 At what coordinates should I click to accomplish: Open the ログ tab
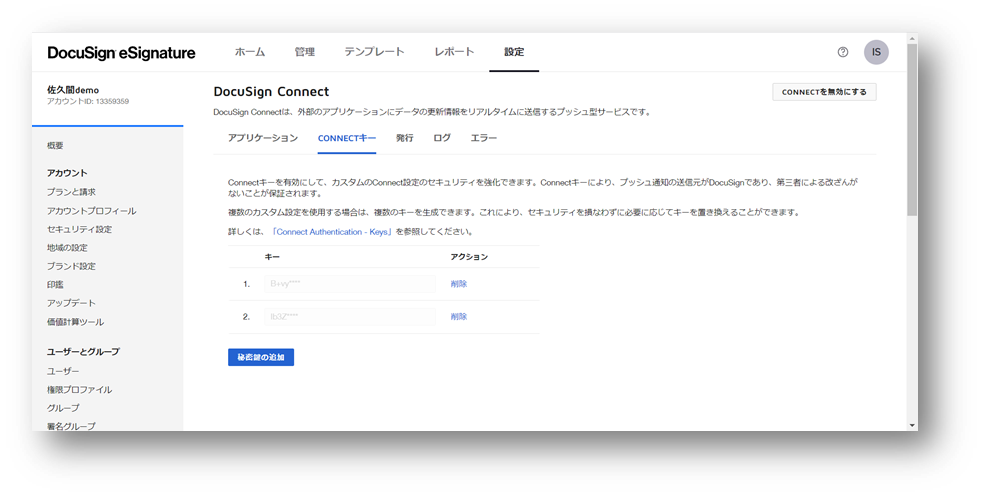(442, 138)
